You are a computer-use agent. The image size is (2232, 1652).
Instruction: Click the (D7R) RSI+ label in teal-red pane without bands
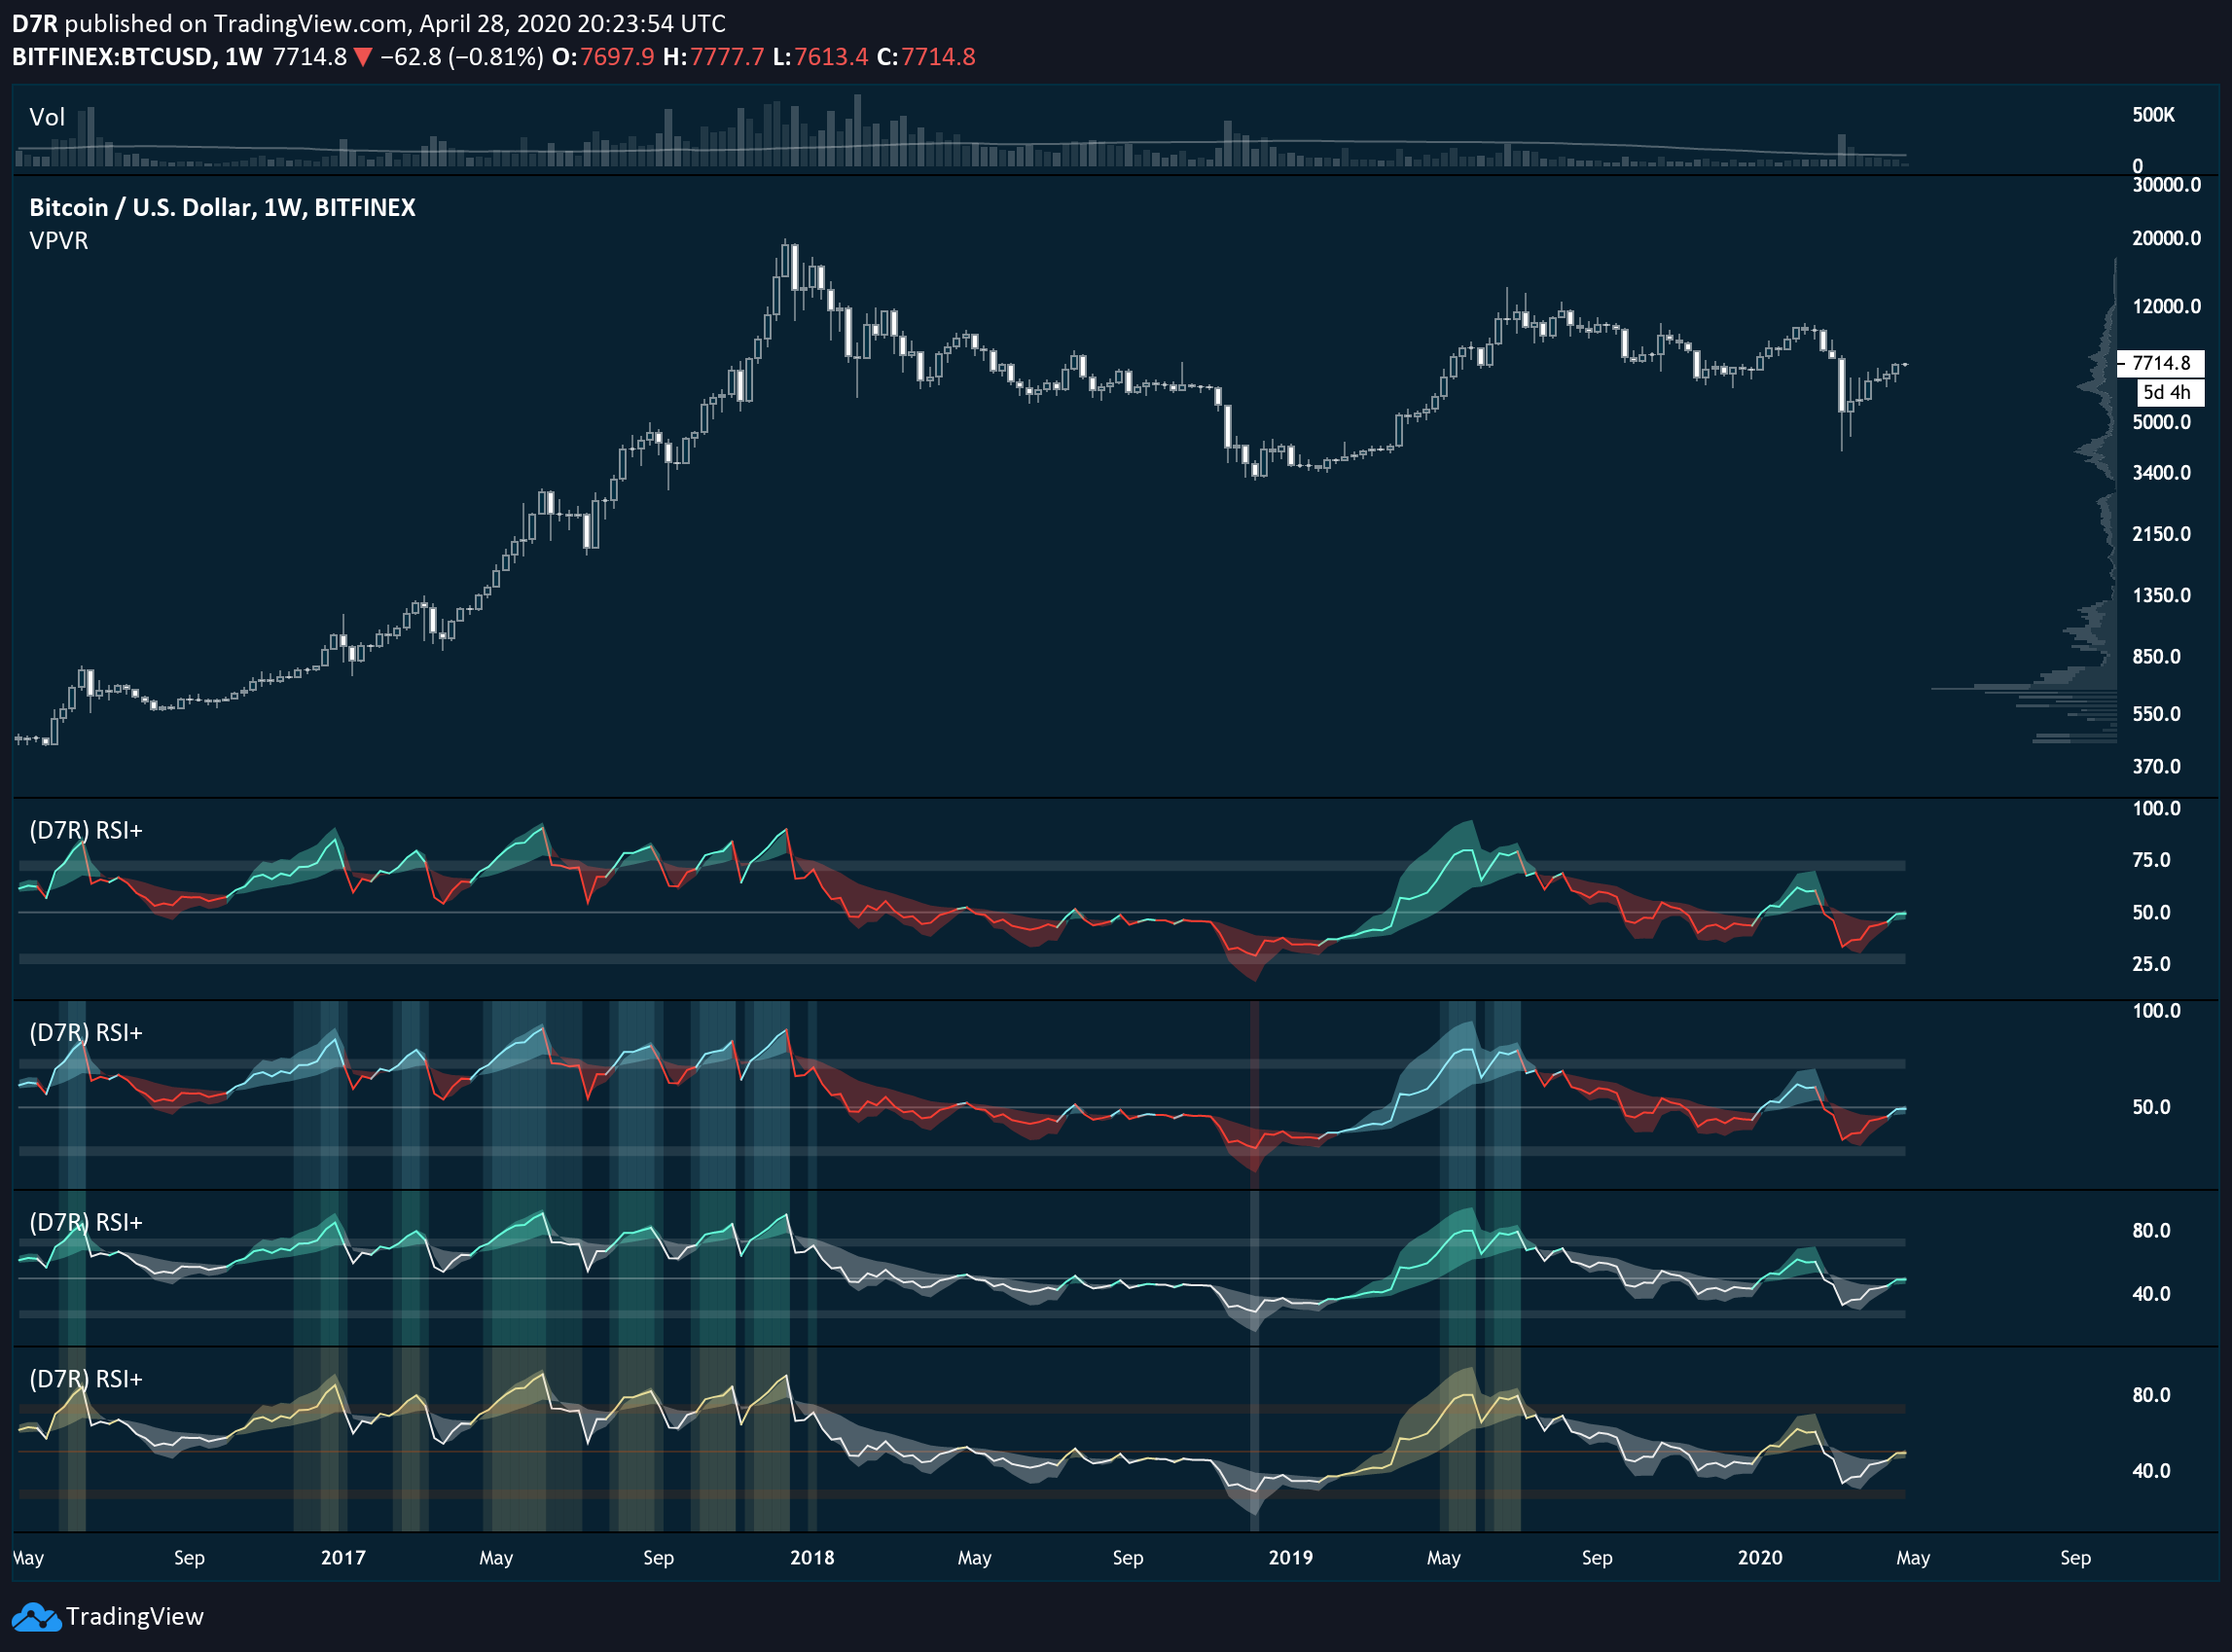point(86,830)
